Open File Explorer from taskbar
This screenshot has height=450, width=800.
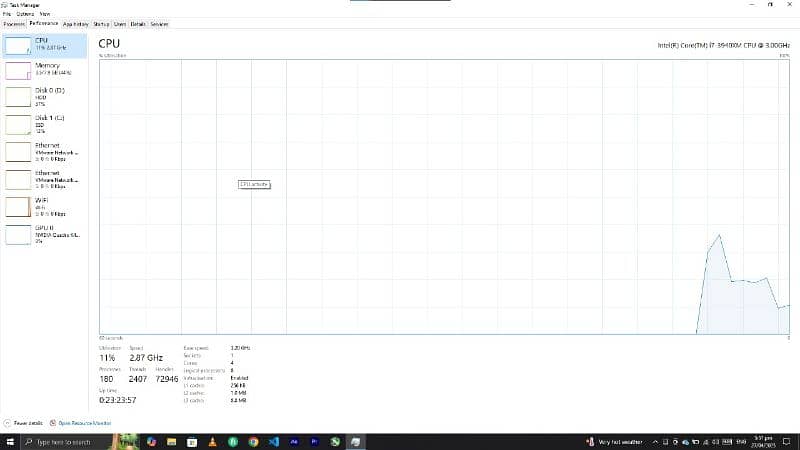pos(171,442)
